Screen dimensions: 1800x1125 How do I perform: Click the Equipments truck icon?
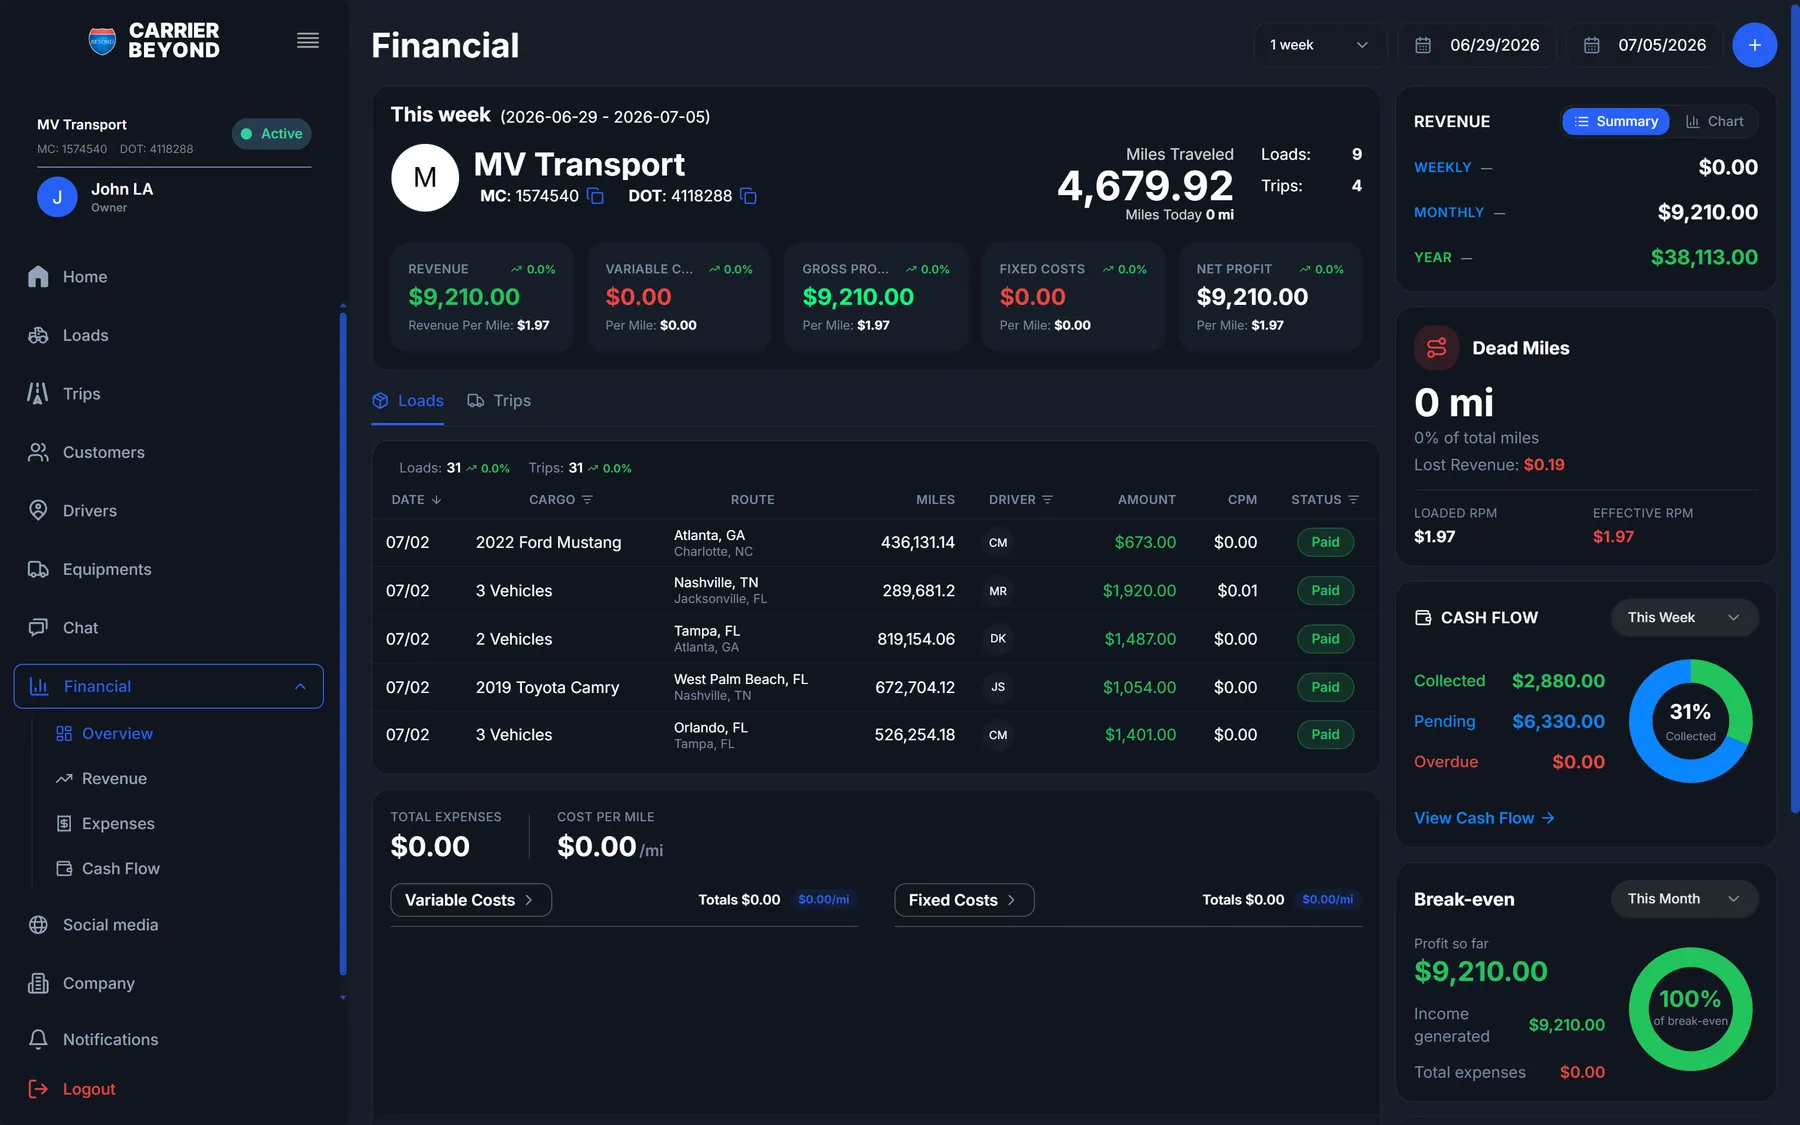pyautogui.click(x=38, y=569)
